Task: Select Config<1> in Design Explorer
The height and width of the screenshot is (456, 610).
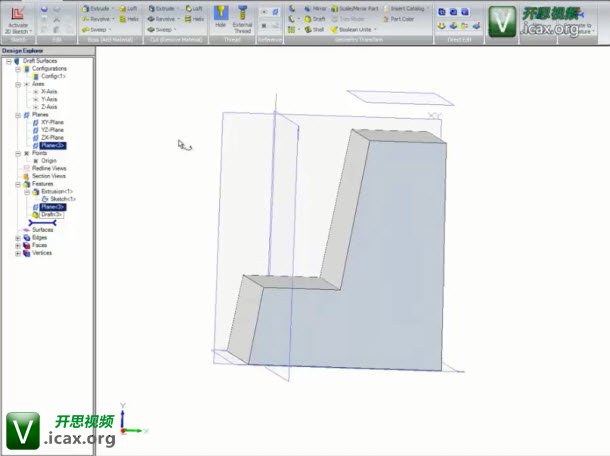Action: 53,76
